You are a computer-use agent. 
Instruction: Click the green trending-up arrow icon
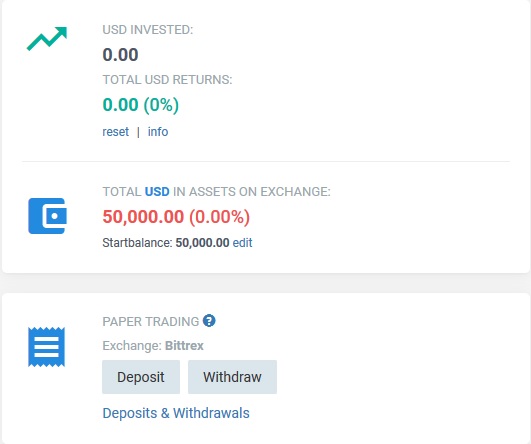pyautogui.click(x=47, y=38)
